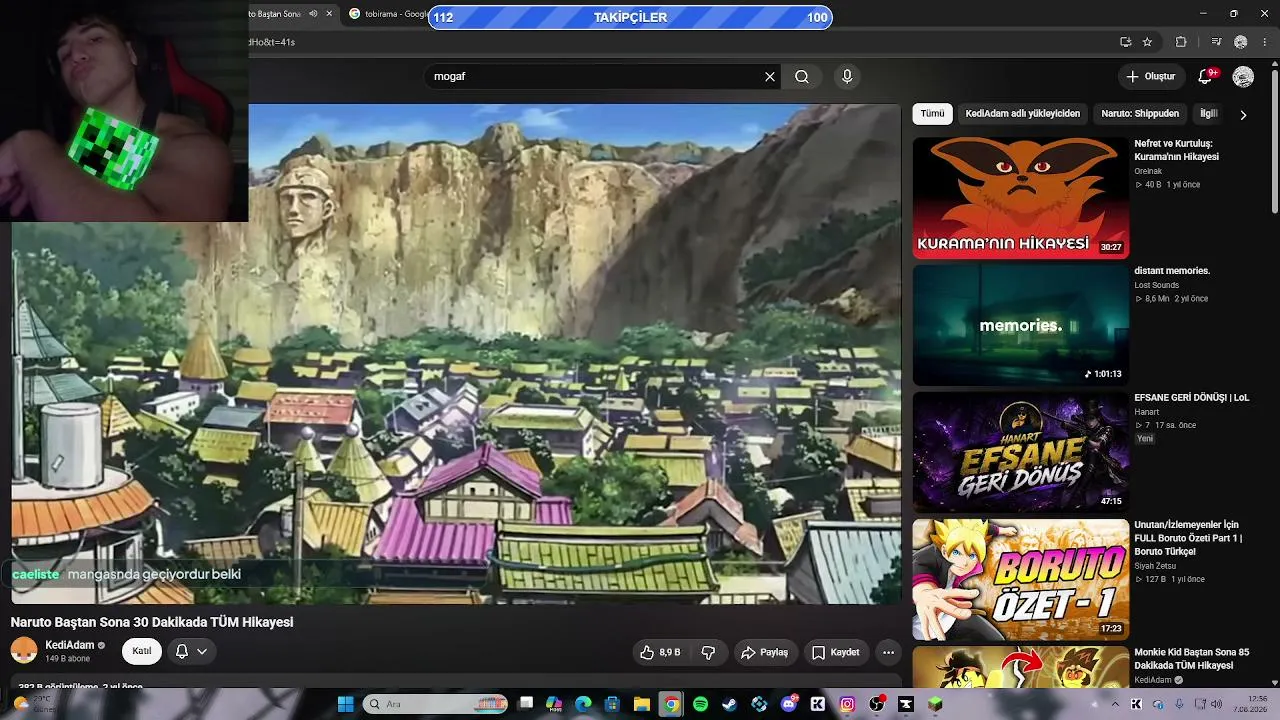Open File Explorer from taskbar
Viewport: 1280px width, 720px height.
641,704
